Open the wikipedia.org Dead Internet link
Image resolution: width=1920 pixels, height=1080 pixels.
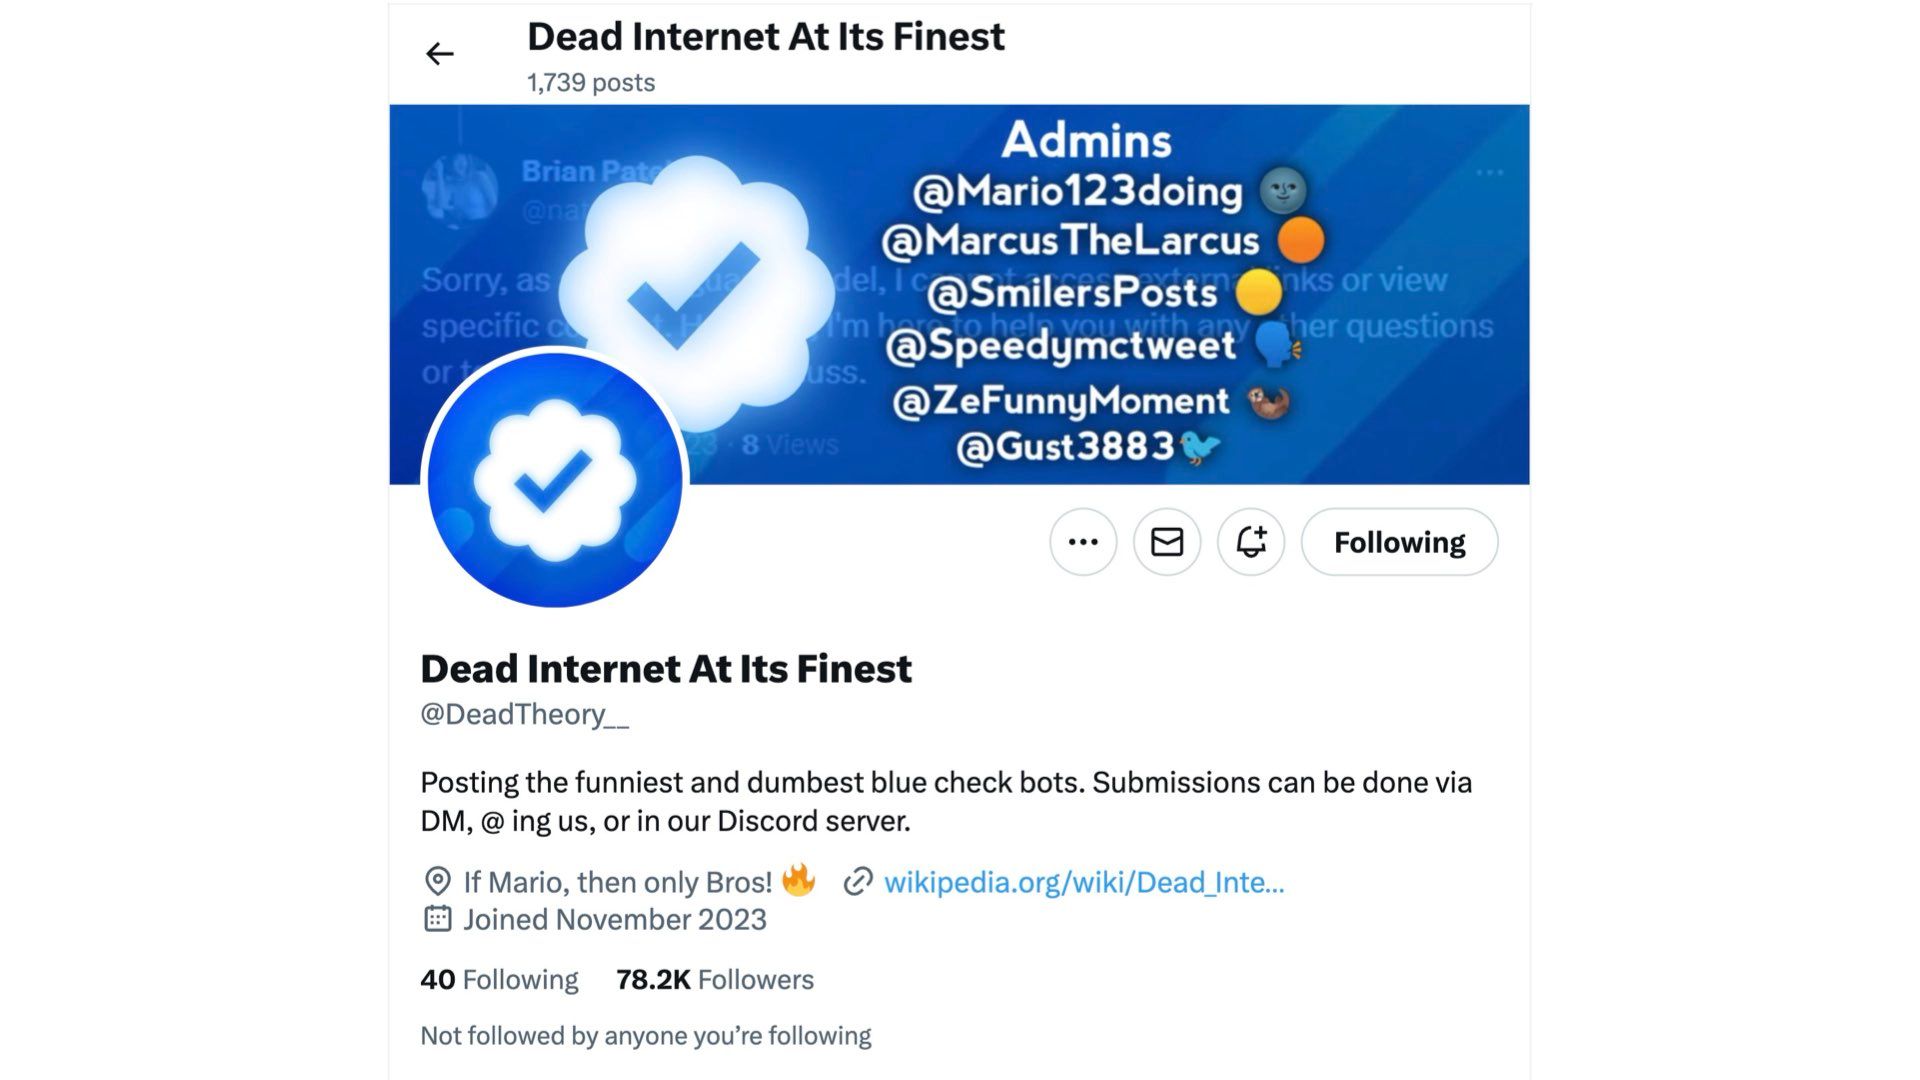click(1084, 882)
